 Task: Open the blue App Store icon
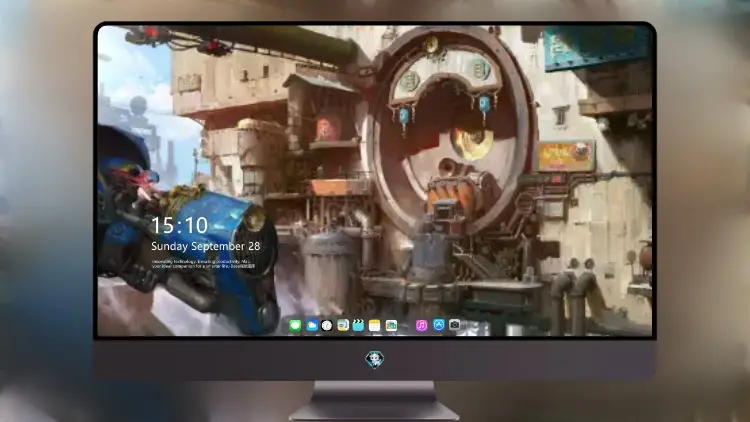pos(439,325)
